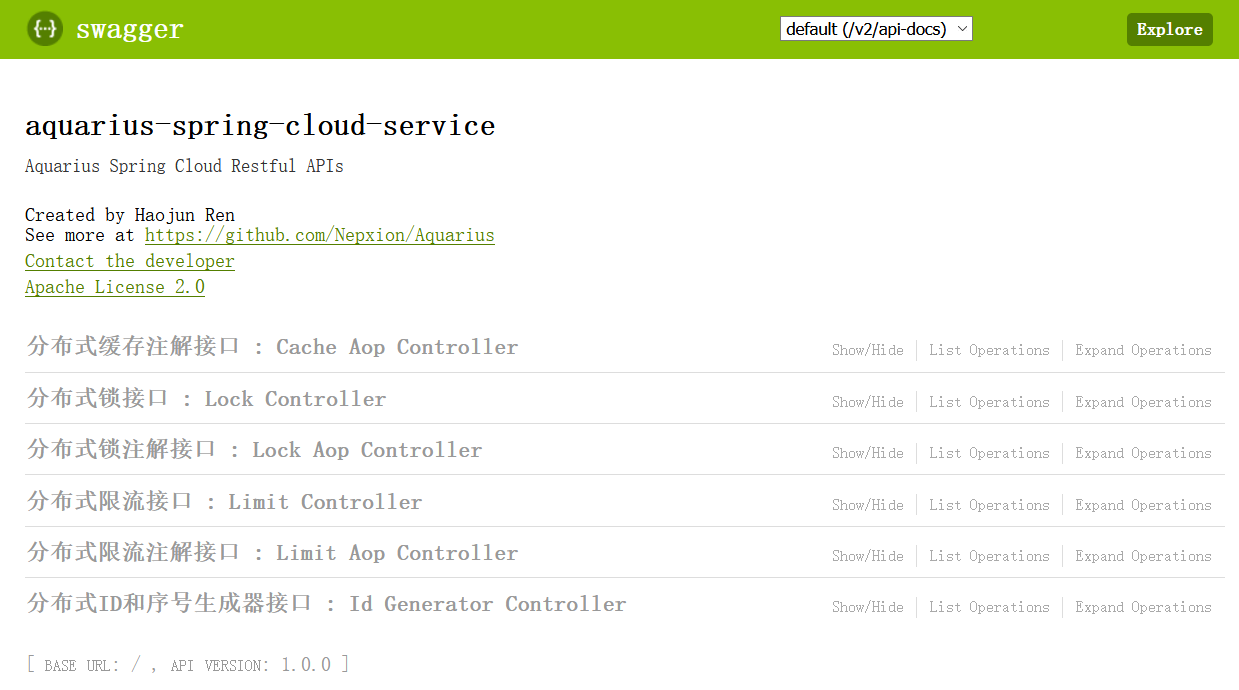
Task: Expand the Lock Controller heading
Action: click(206, 399)
